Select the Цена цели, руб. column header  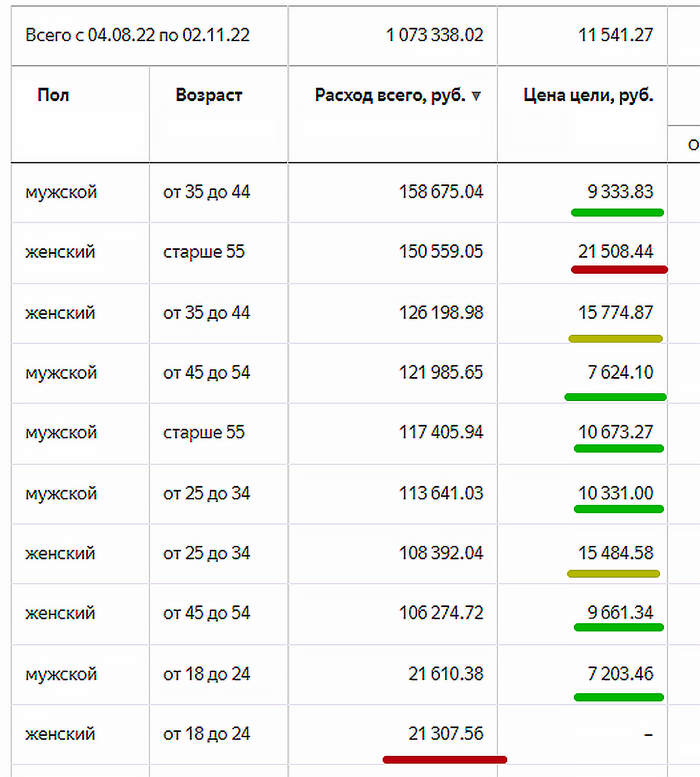tap(588, 96)
